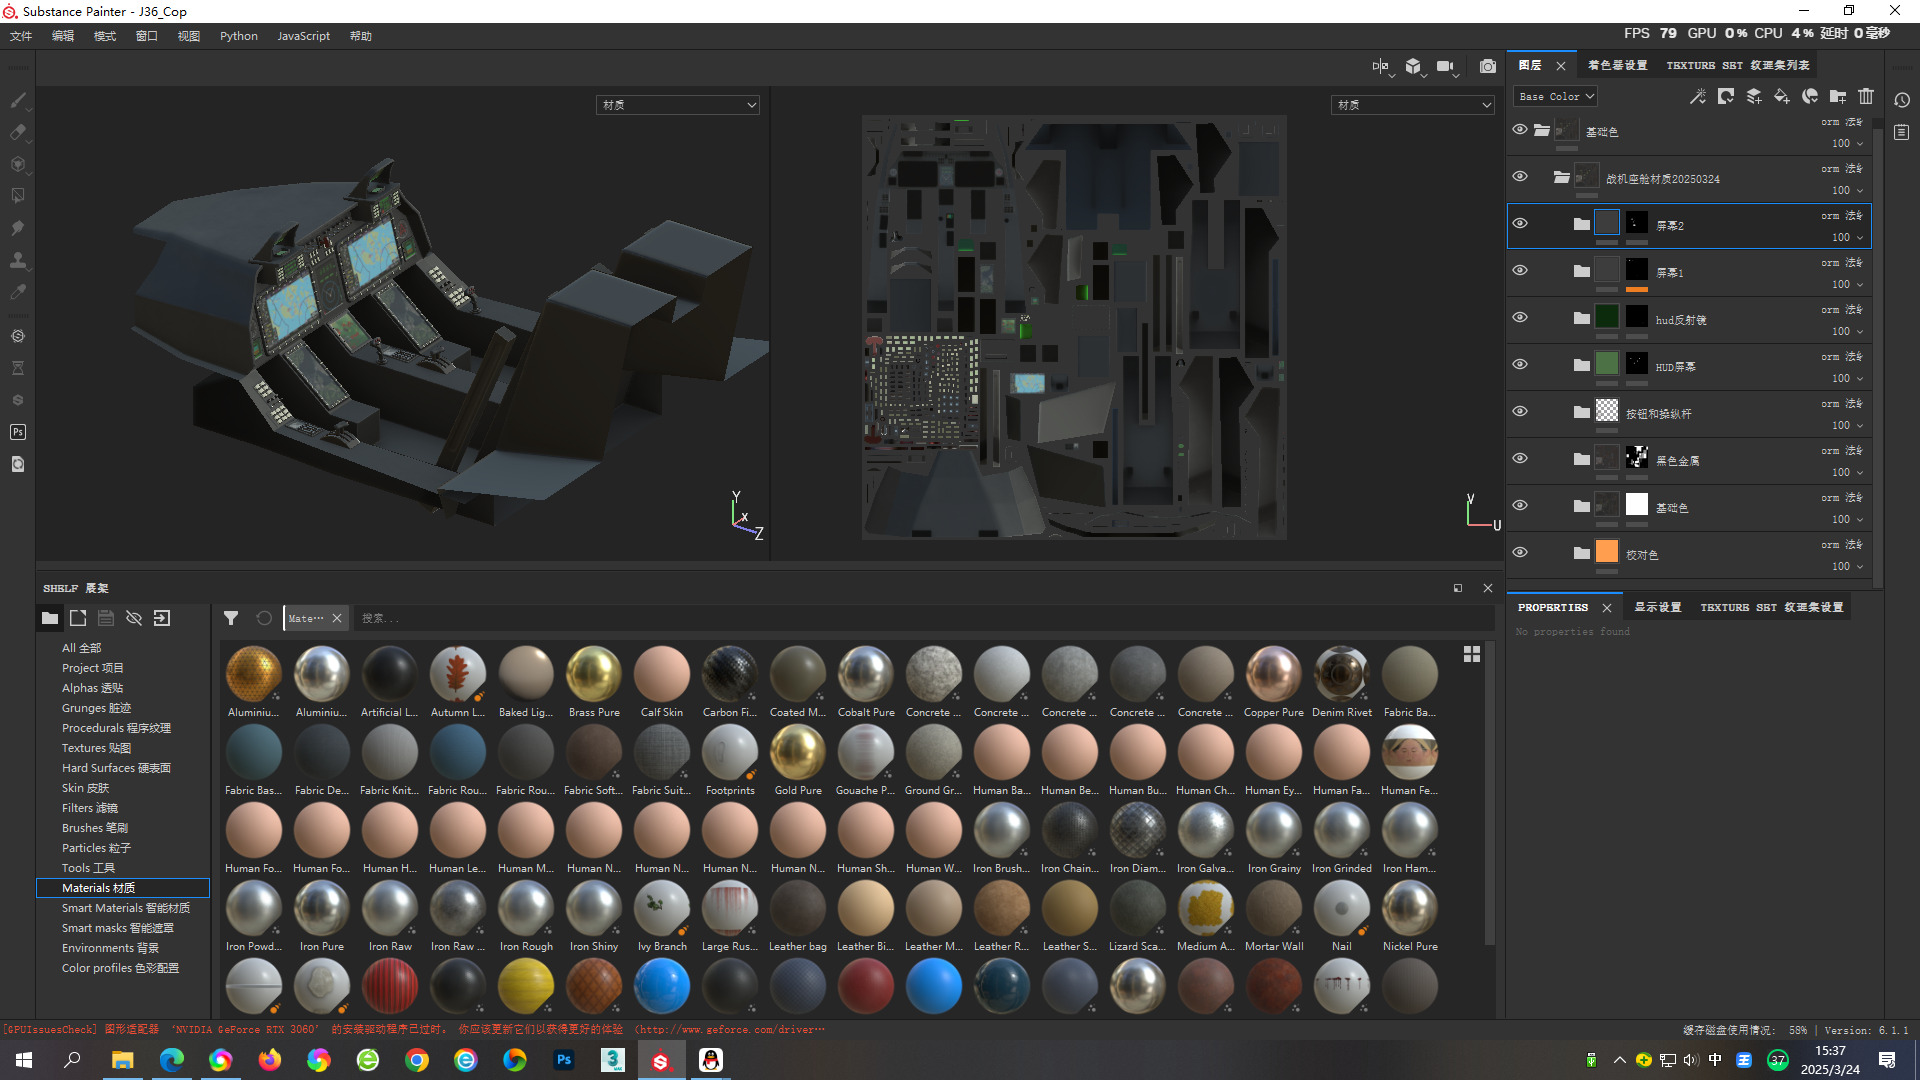Viewport: 1920px width, 1080px height.
Task: Click the add fill layer bucket icon
Action: pyautogui.click(x=1781, y=97)
